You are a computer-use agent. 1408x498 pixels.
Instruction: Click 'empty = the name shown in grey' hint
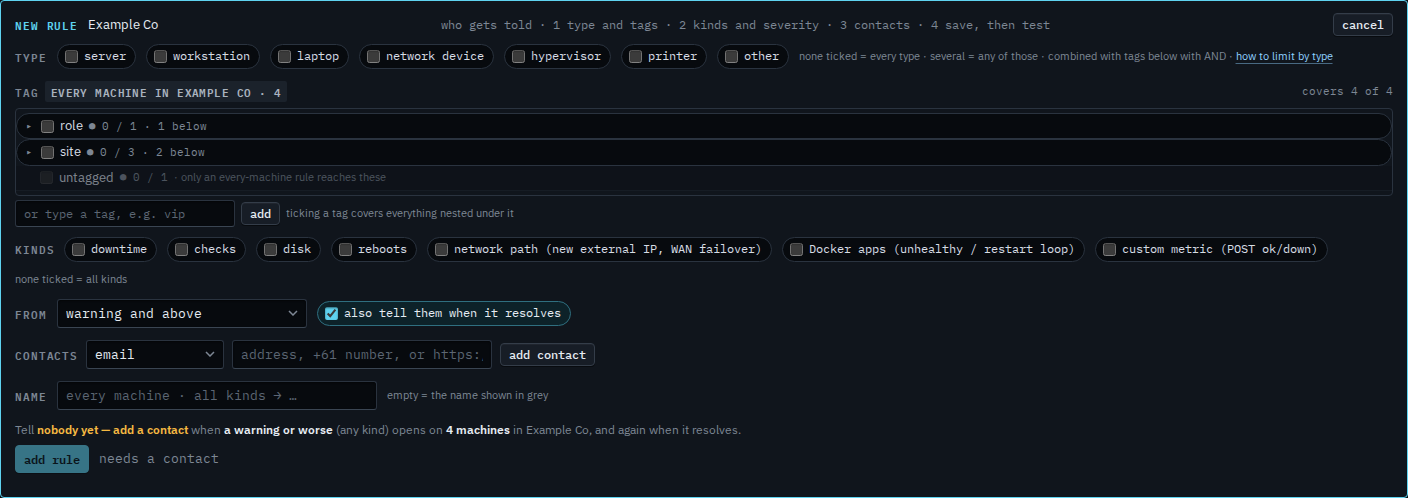tap(468, 395)
